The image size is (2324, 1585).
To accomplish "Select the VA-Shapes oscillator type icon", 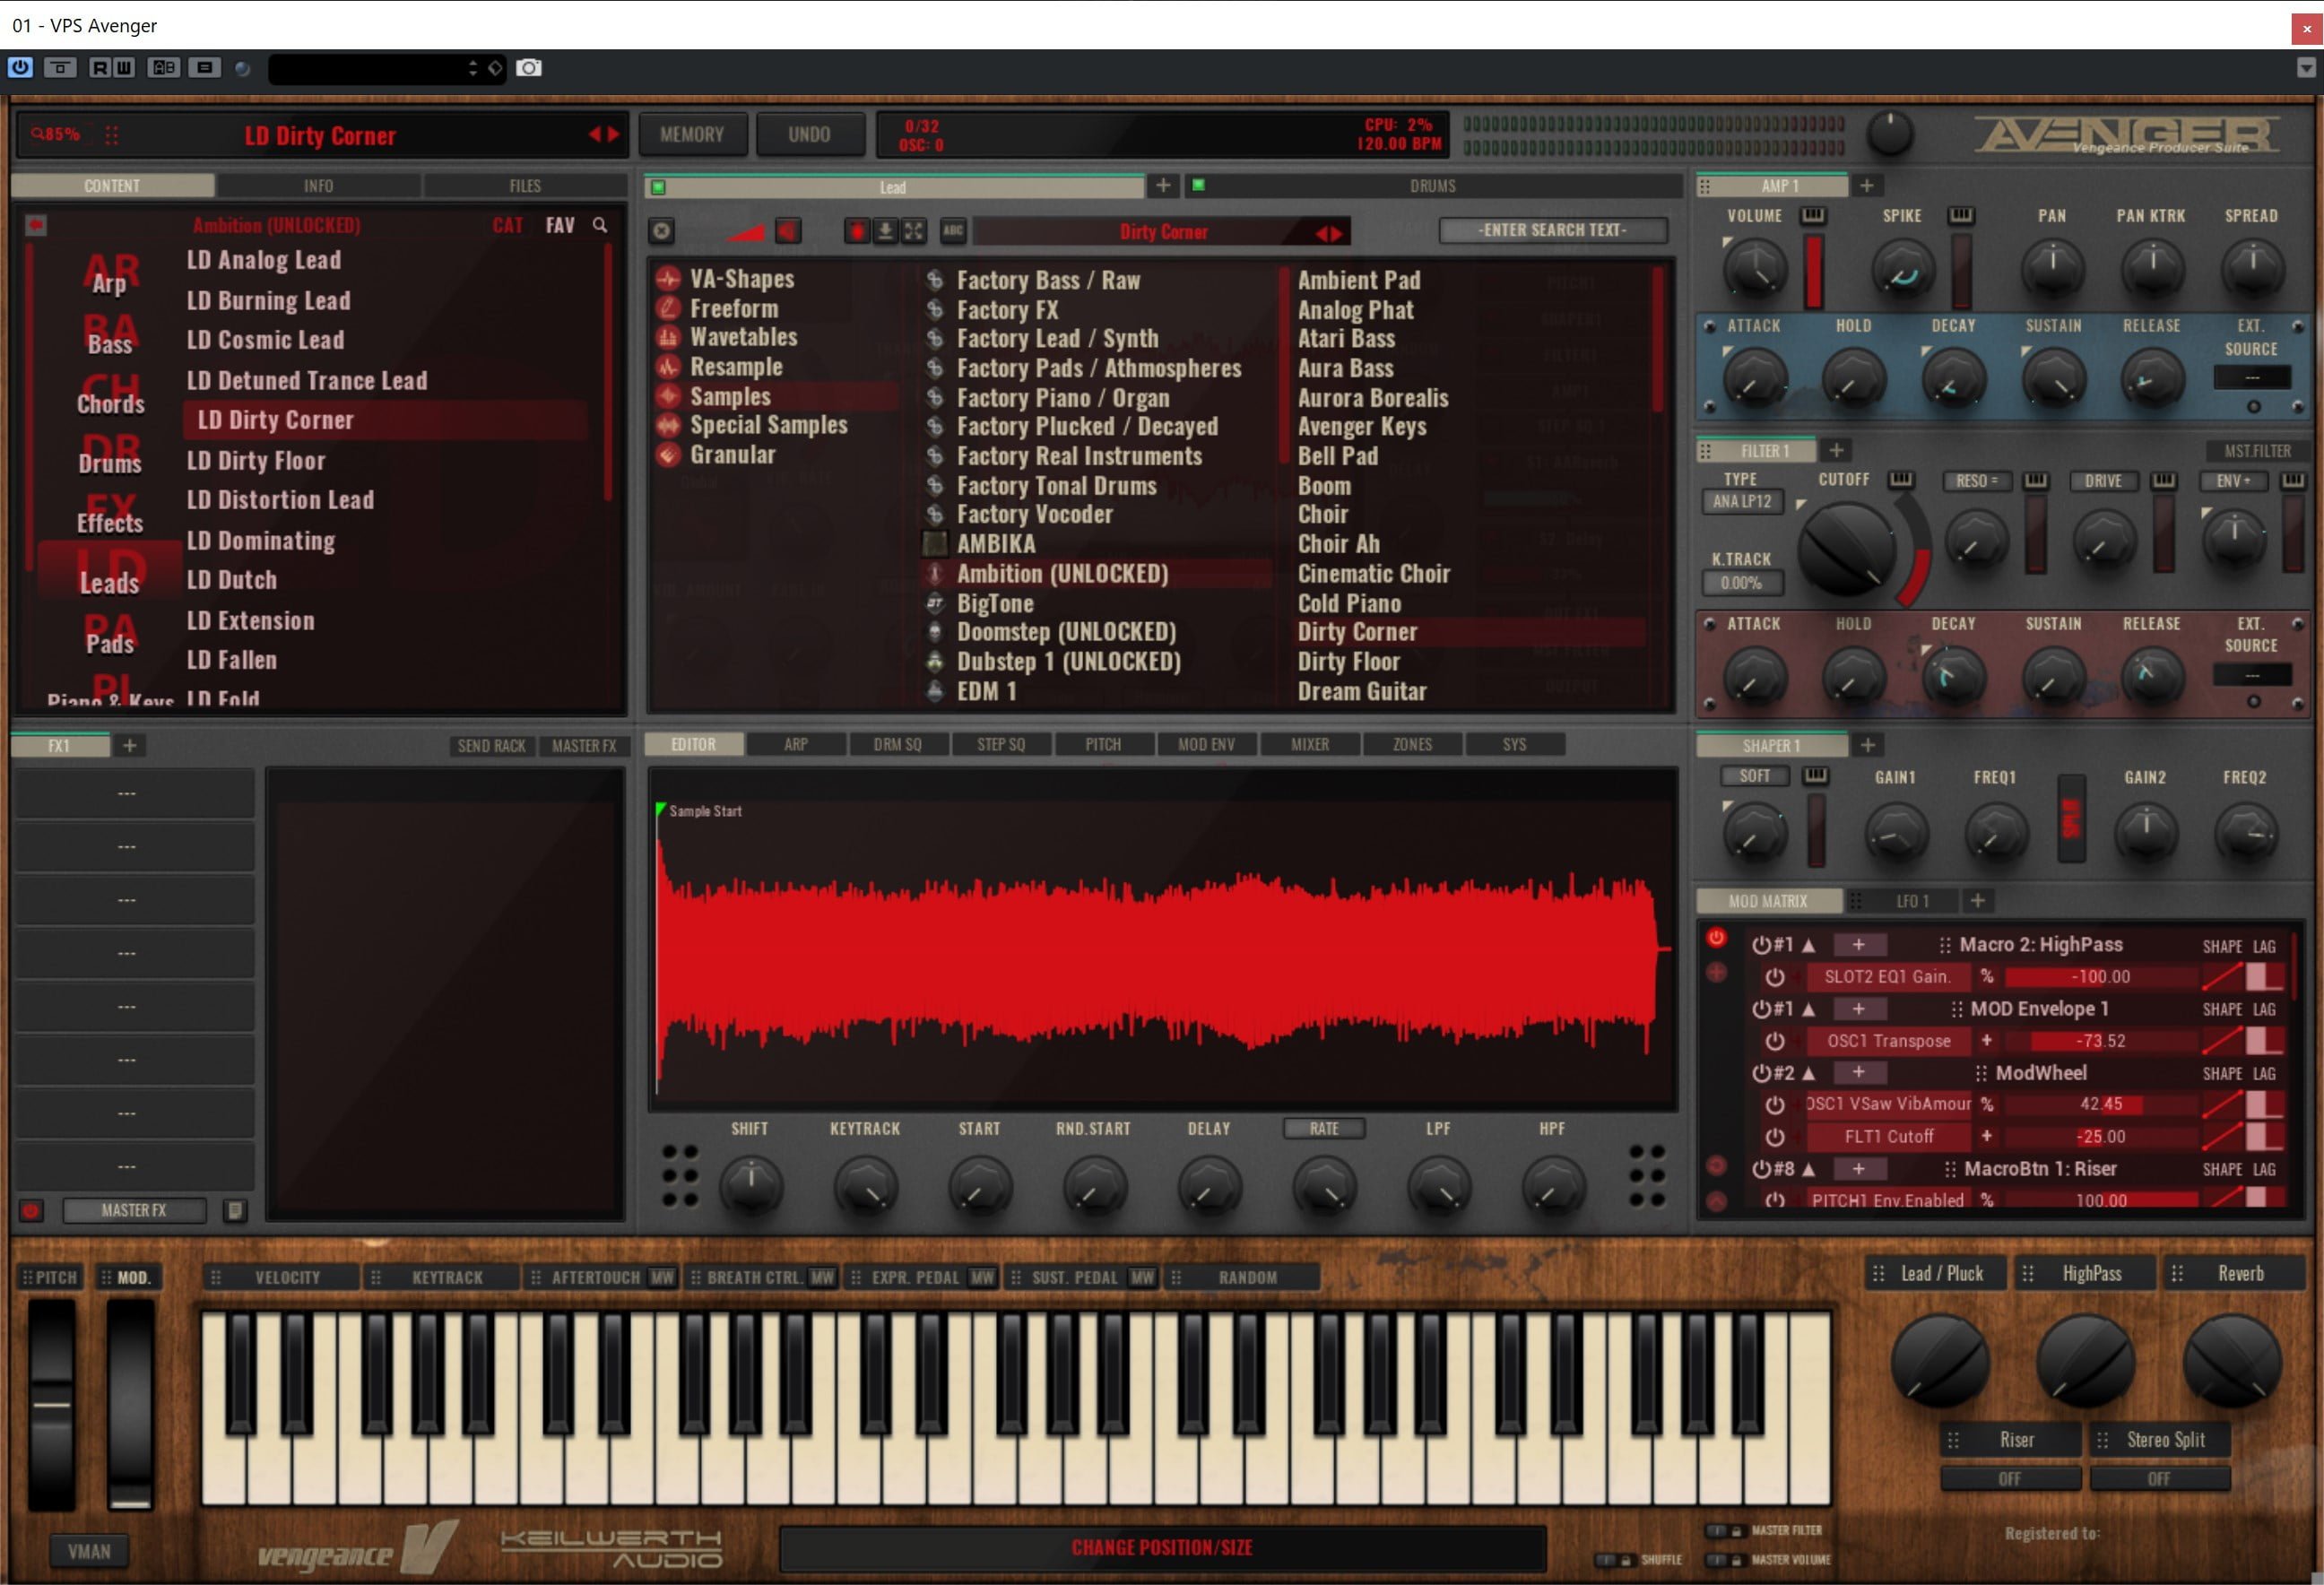I will (668, 279).
